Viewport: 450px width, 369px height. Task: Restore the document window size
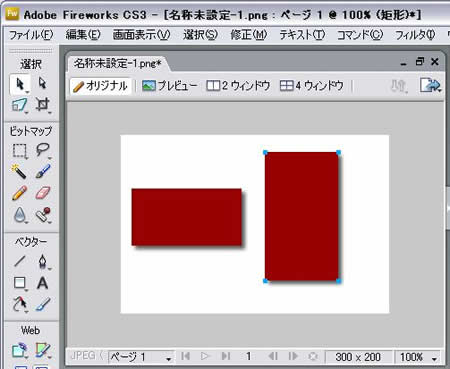tap(419, 62)
